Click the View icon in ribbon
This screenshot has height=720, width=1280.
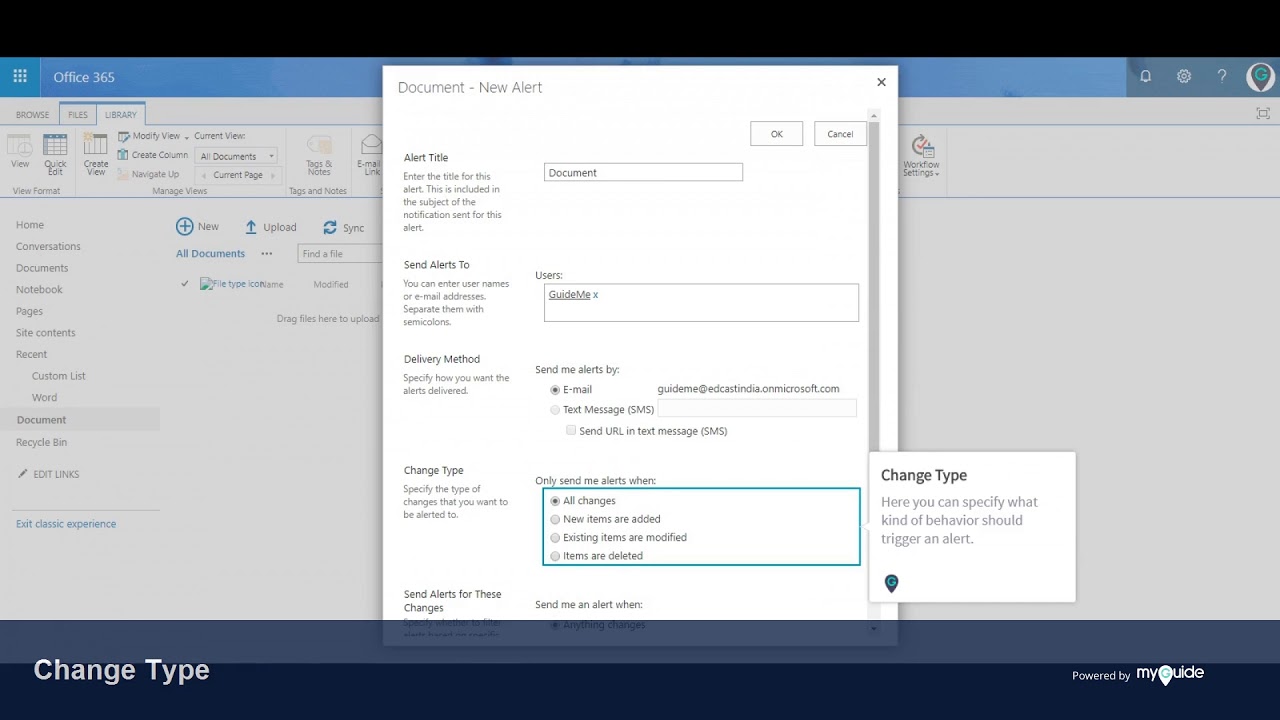click(20, 145)
